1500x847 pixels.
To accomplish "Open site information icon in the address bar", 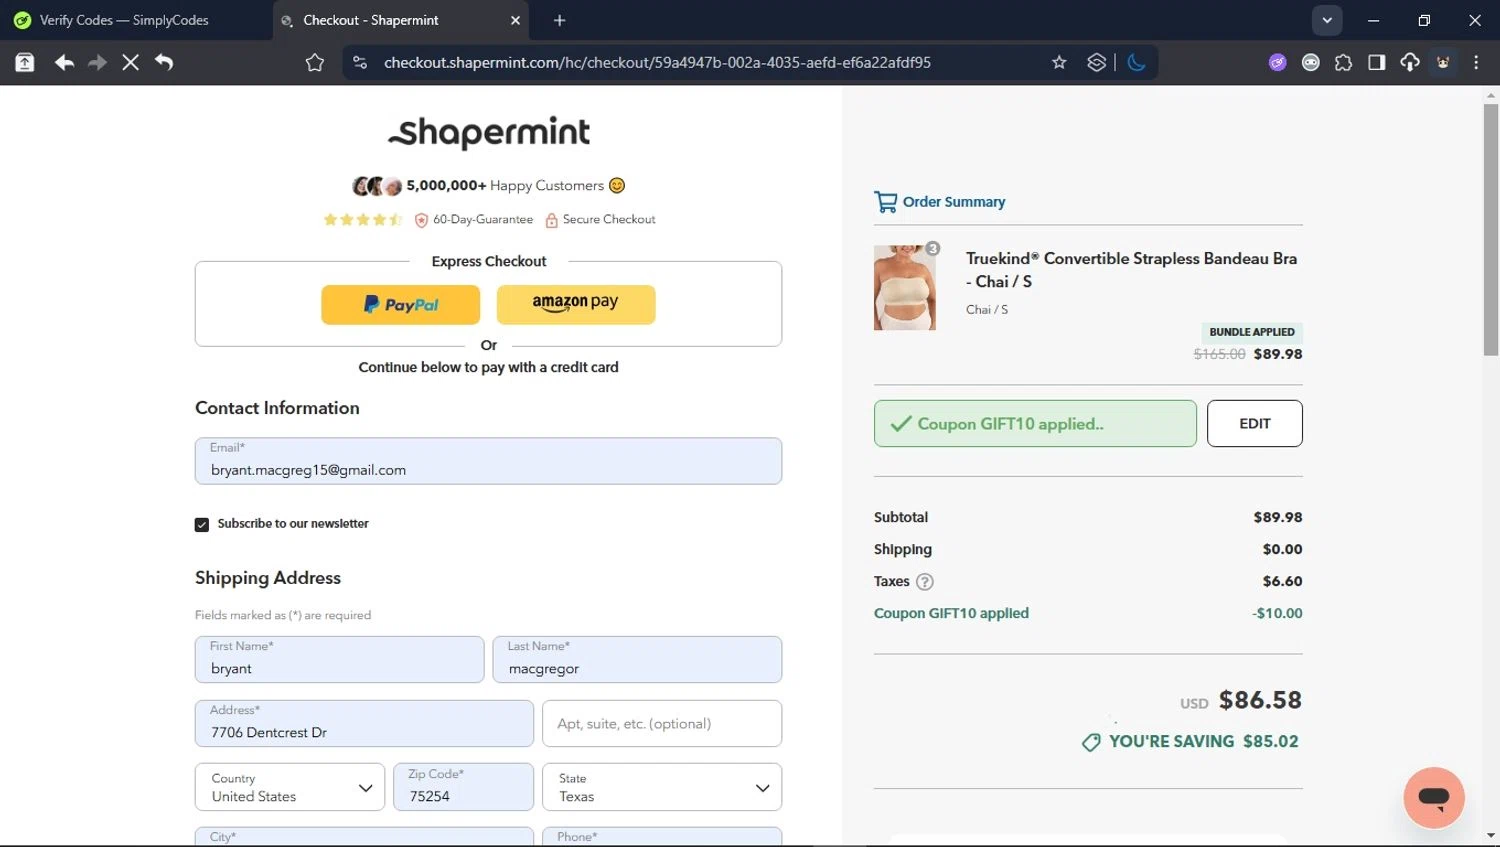I will tap(359, 62).
